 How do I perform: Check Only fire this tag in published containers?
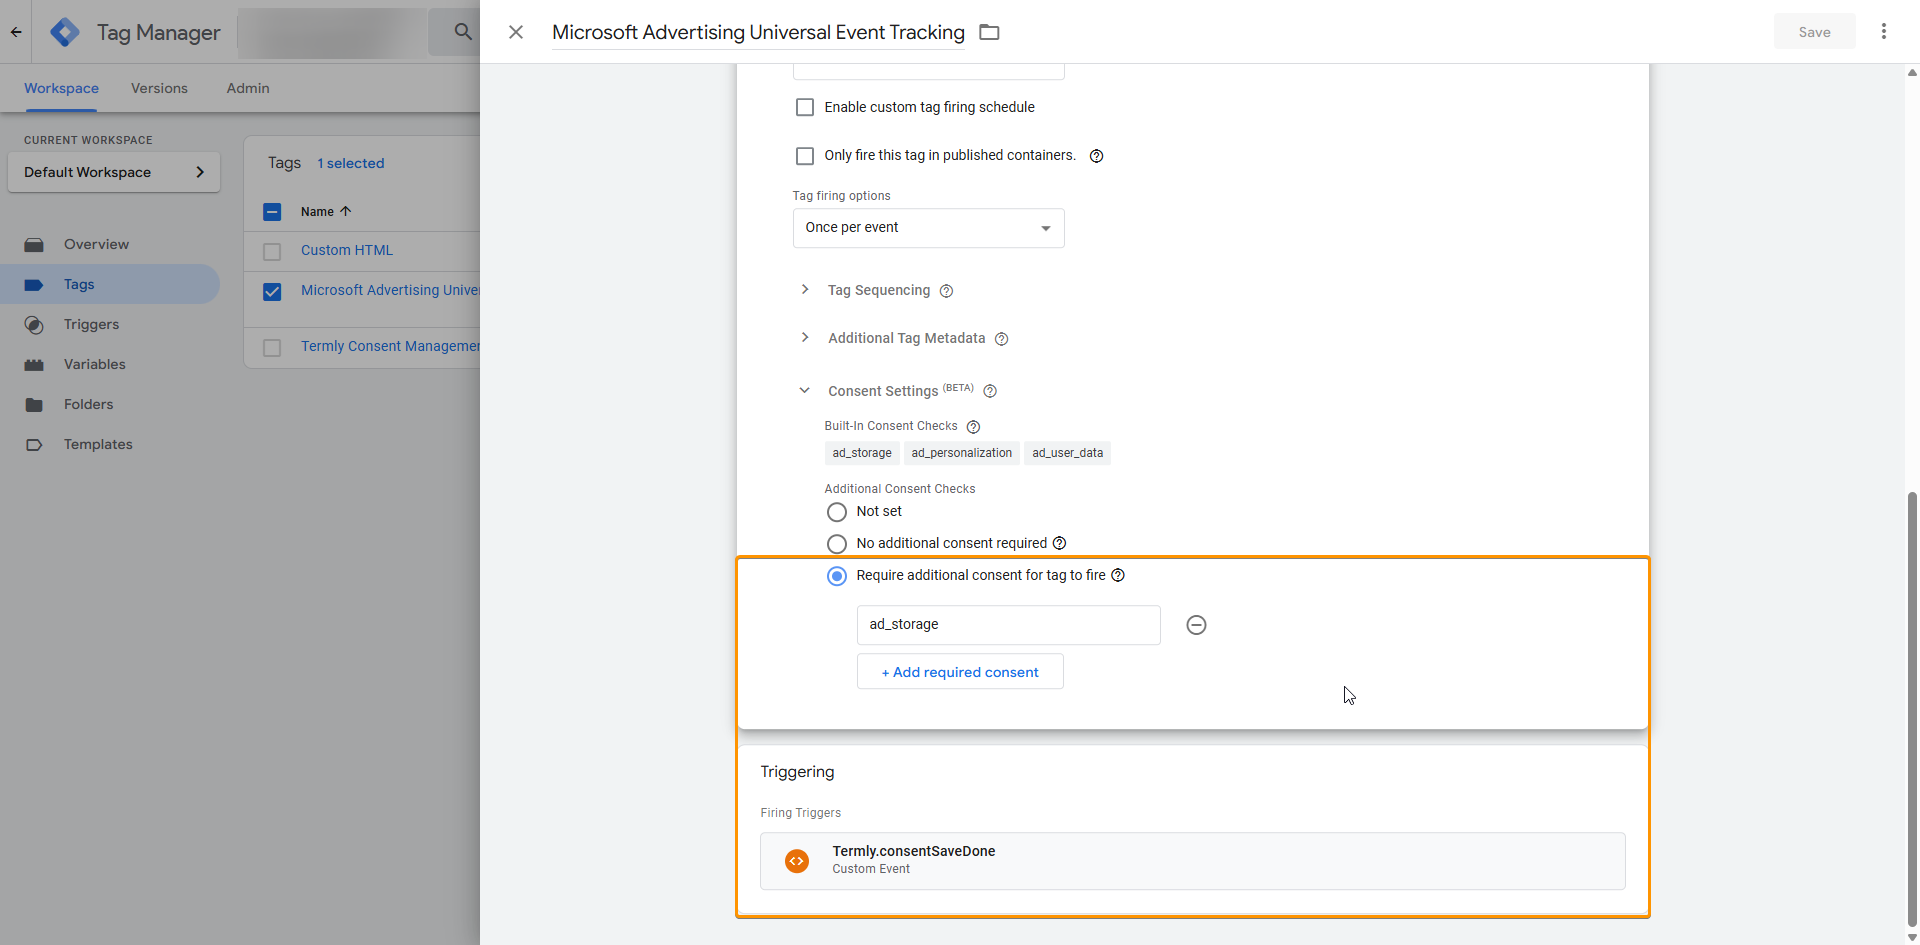click(805, 156)
